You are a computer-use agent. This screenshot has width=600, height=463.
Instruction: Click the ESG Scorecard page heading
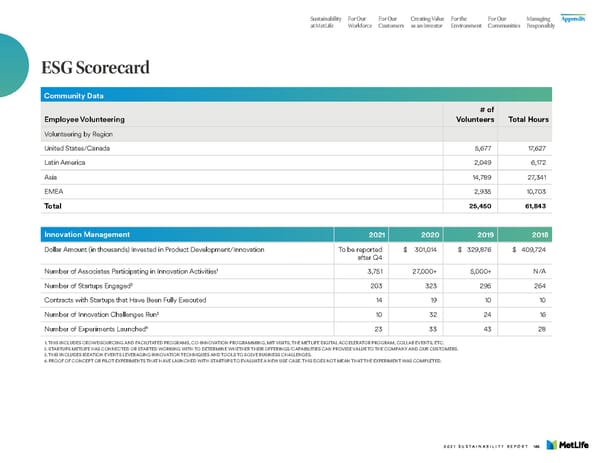point(95,67)
